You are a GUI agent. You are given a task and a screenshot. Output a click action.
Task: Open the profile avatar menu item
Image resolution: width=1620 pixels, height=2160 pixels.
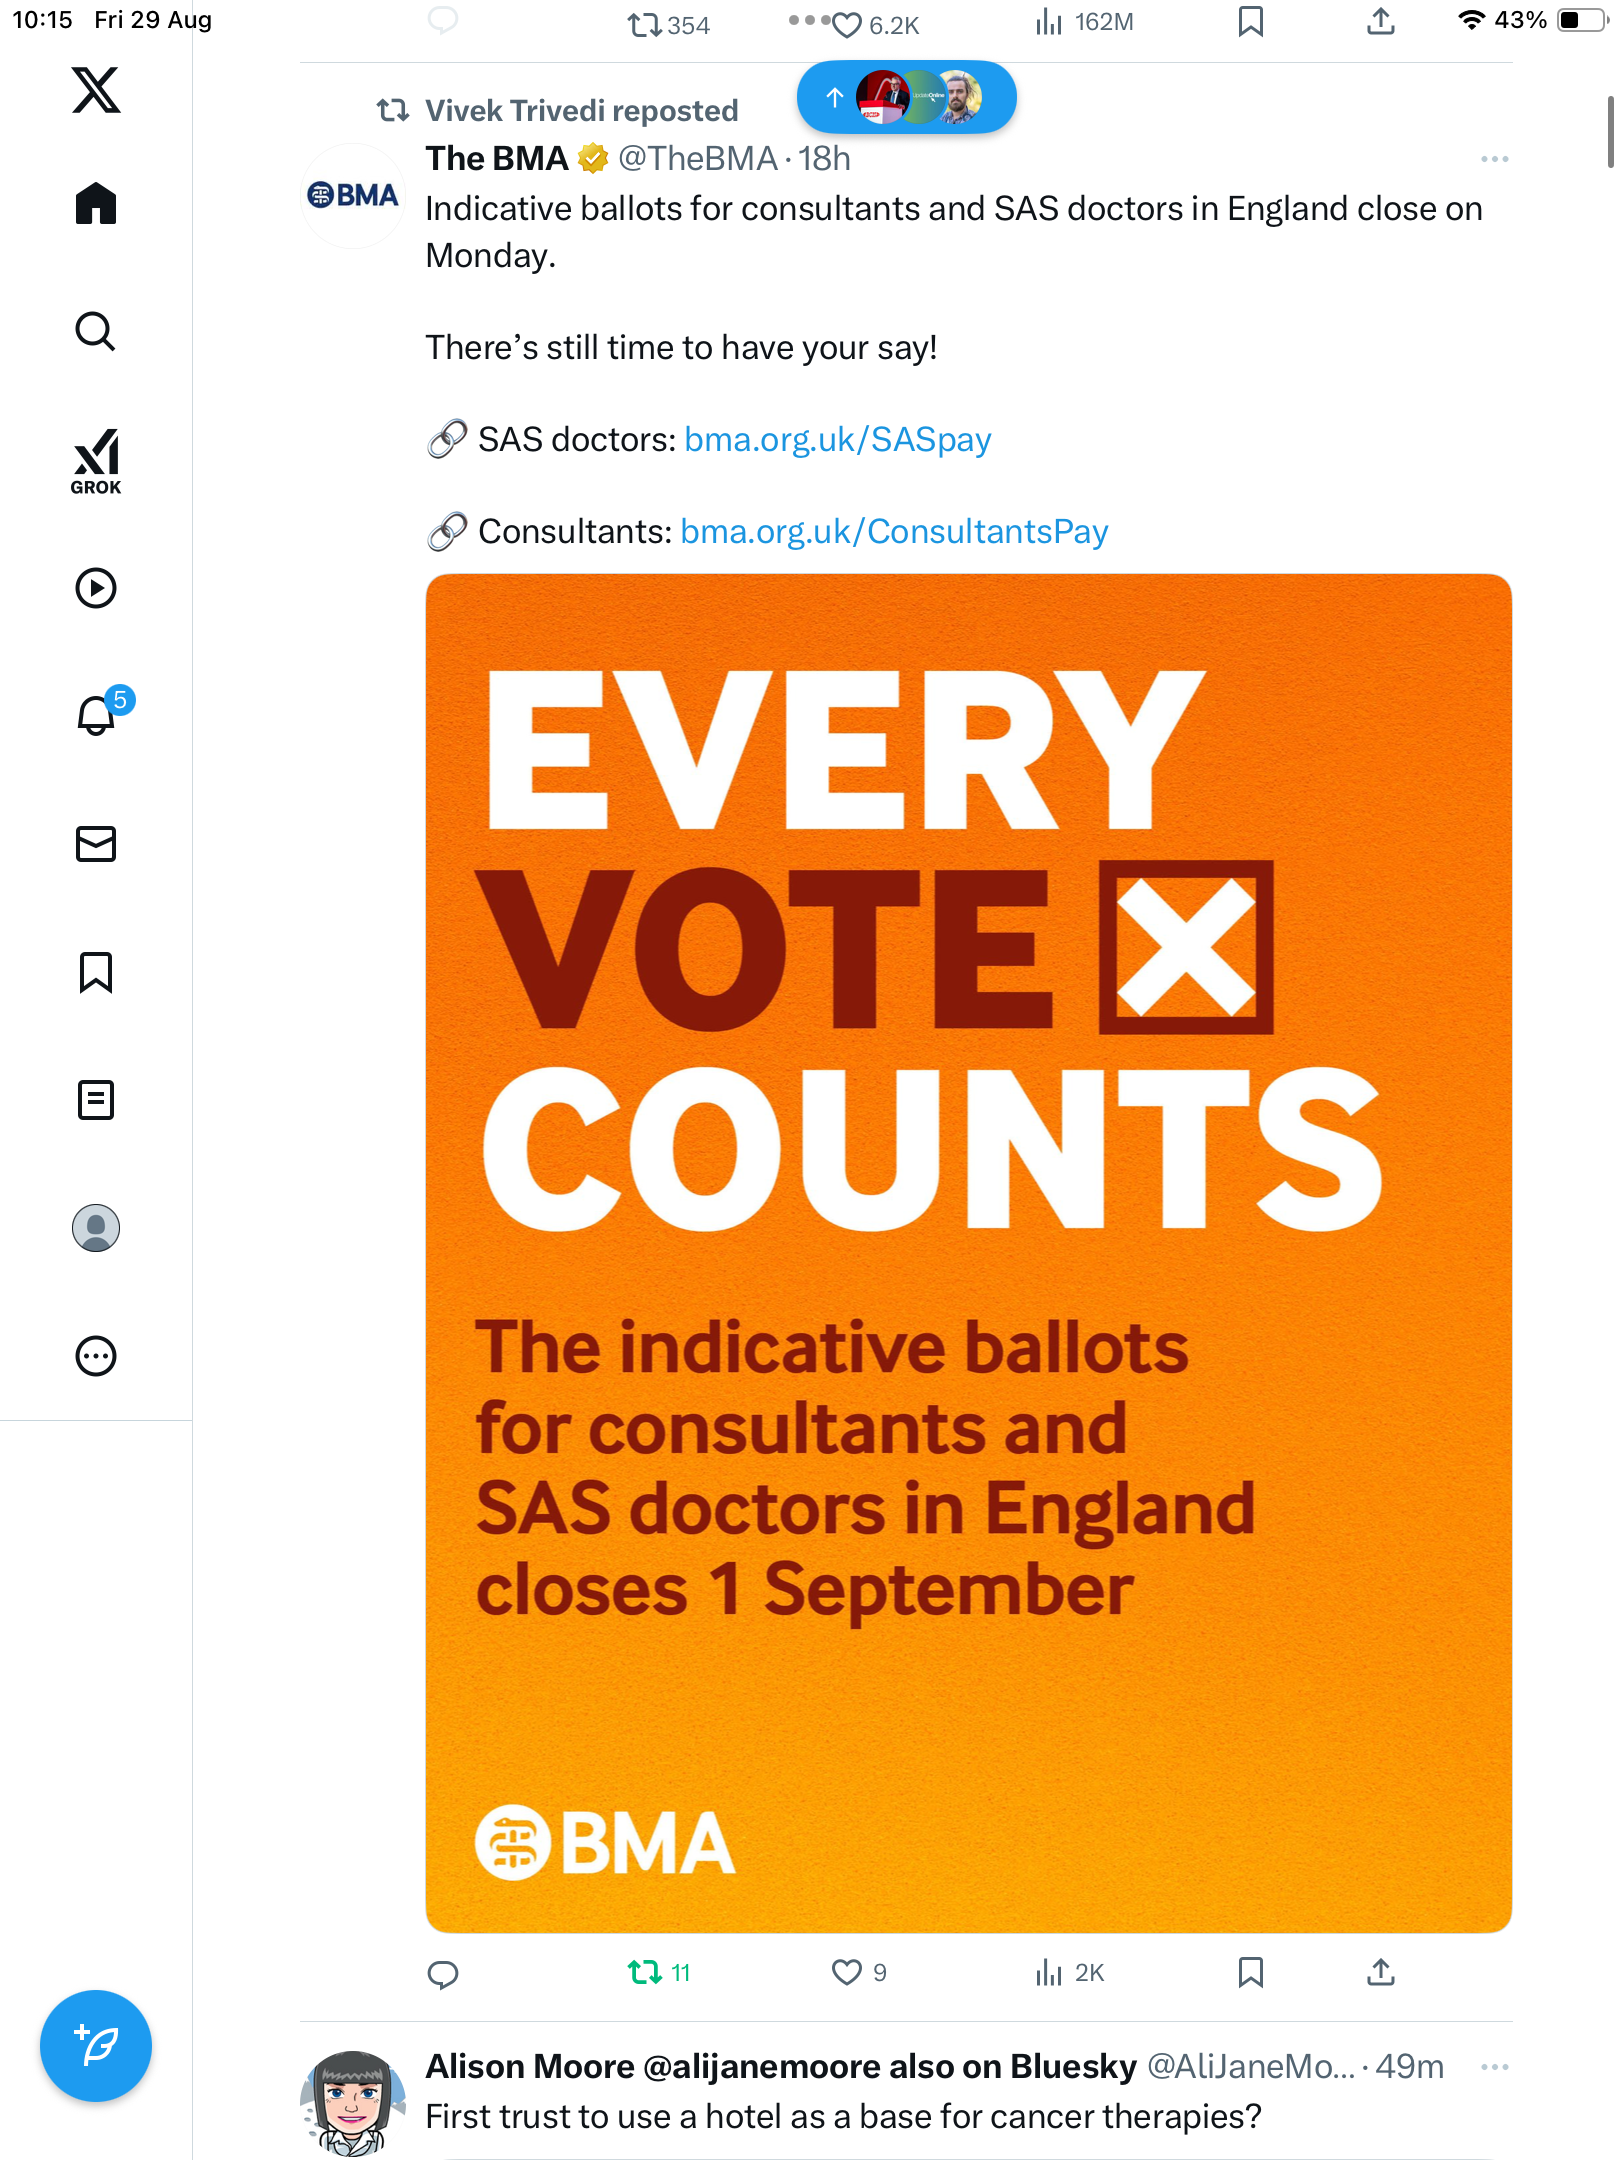coord(96,1228)
